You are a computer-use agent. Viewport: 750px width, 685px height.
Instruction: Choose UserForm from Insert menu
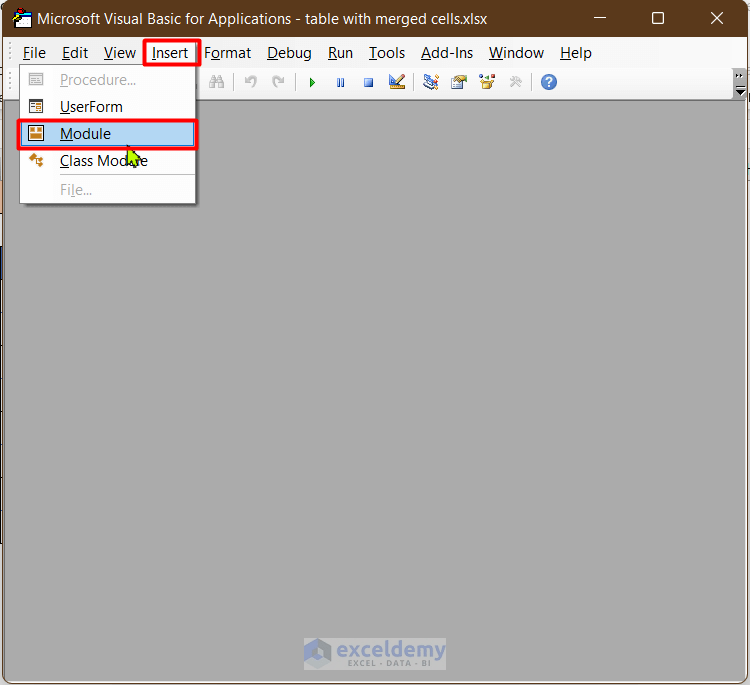point(107,107)
